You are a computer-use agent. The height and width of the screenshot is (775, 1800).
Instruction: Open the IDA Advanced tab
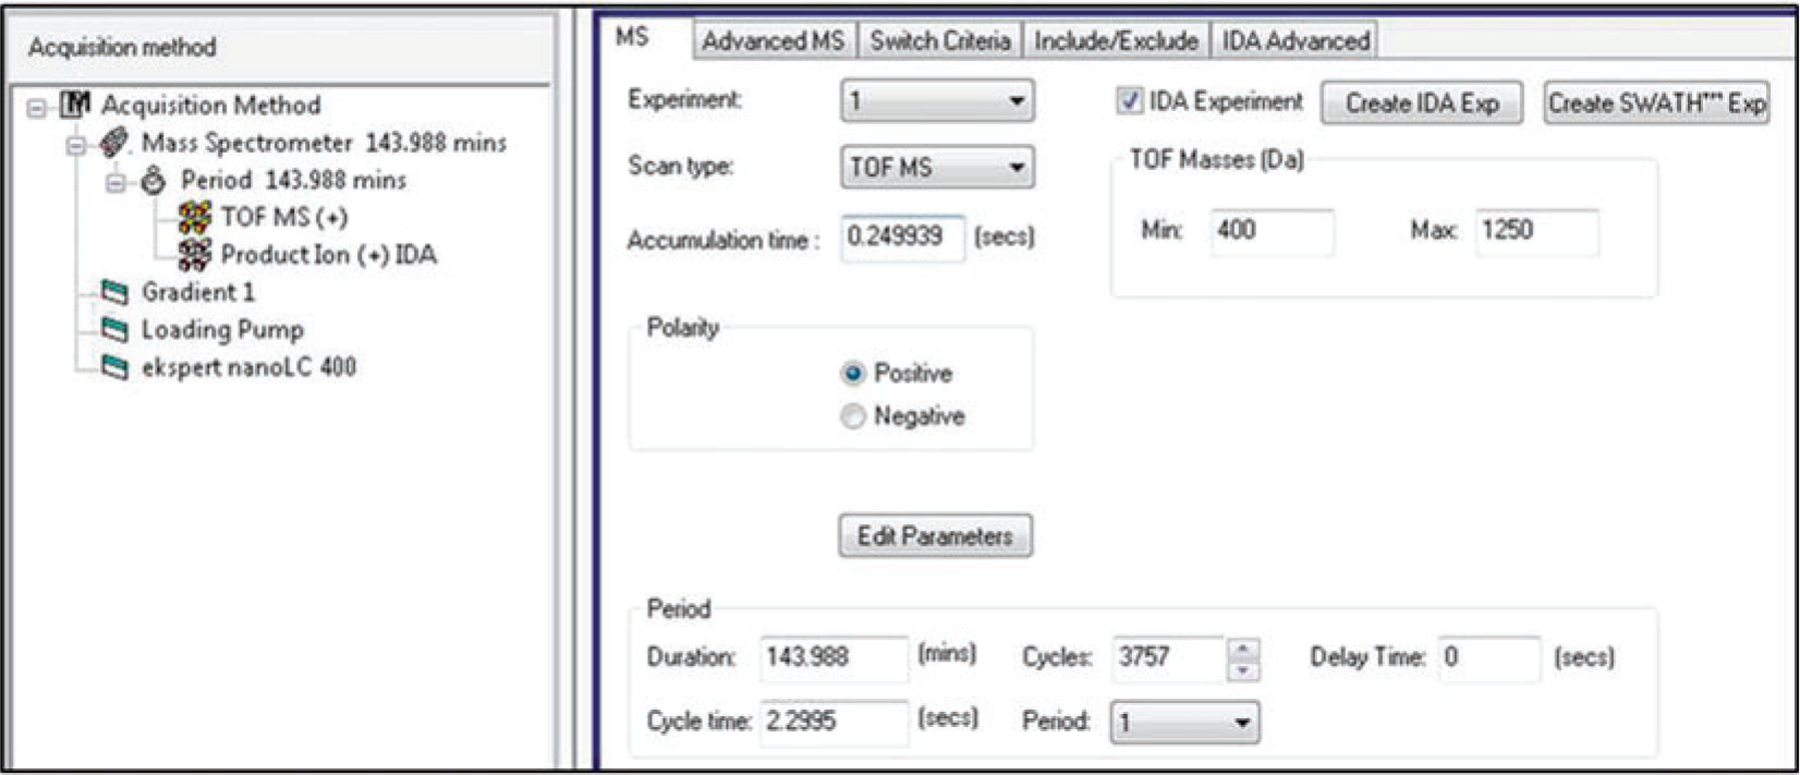pos(1295,41)
